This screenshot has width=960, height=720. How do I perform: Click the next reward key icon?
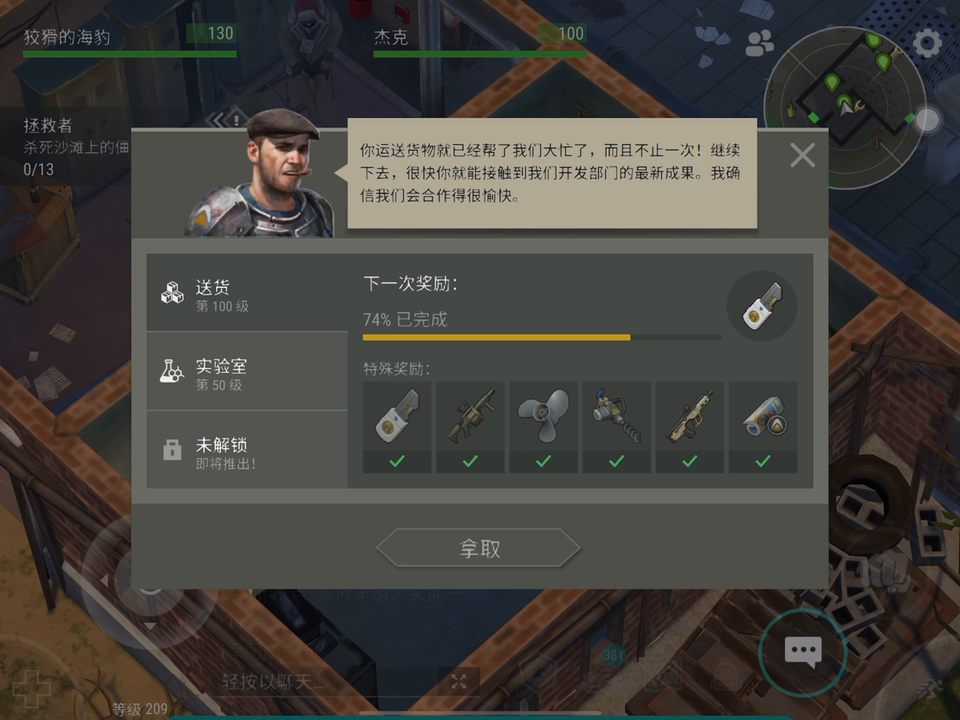762,306
